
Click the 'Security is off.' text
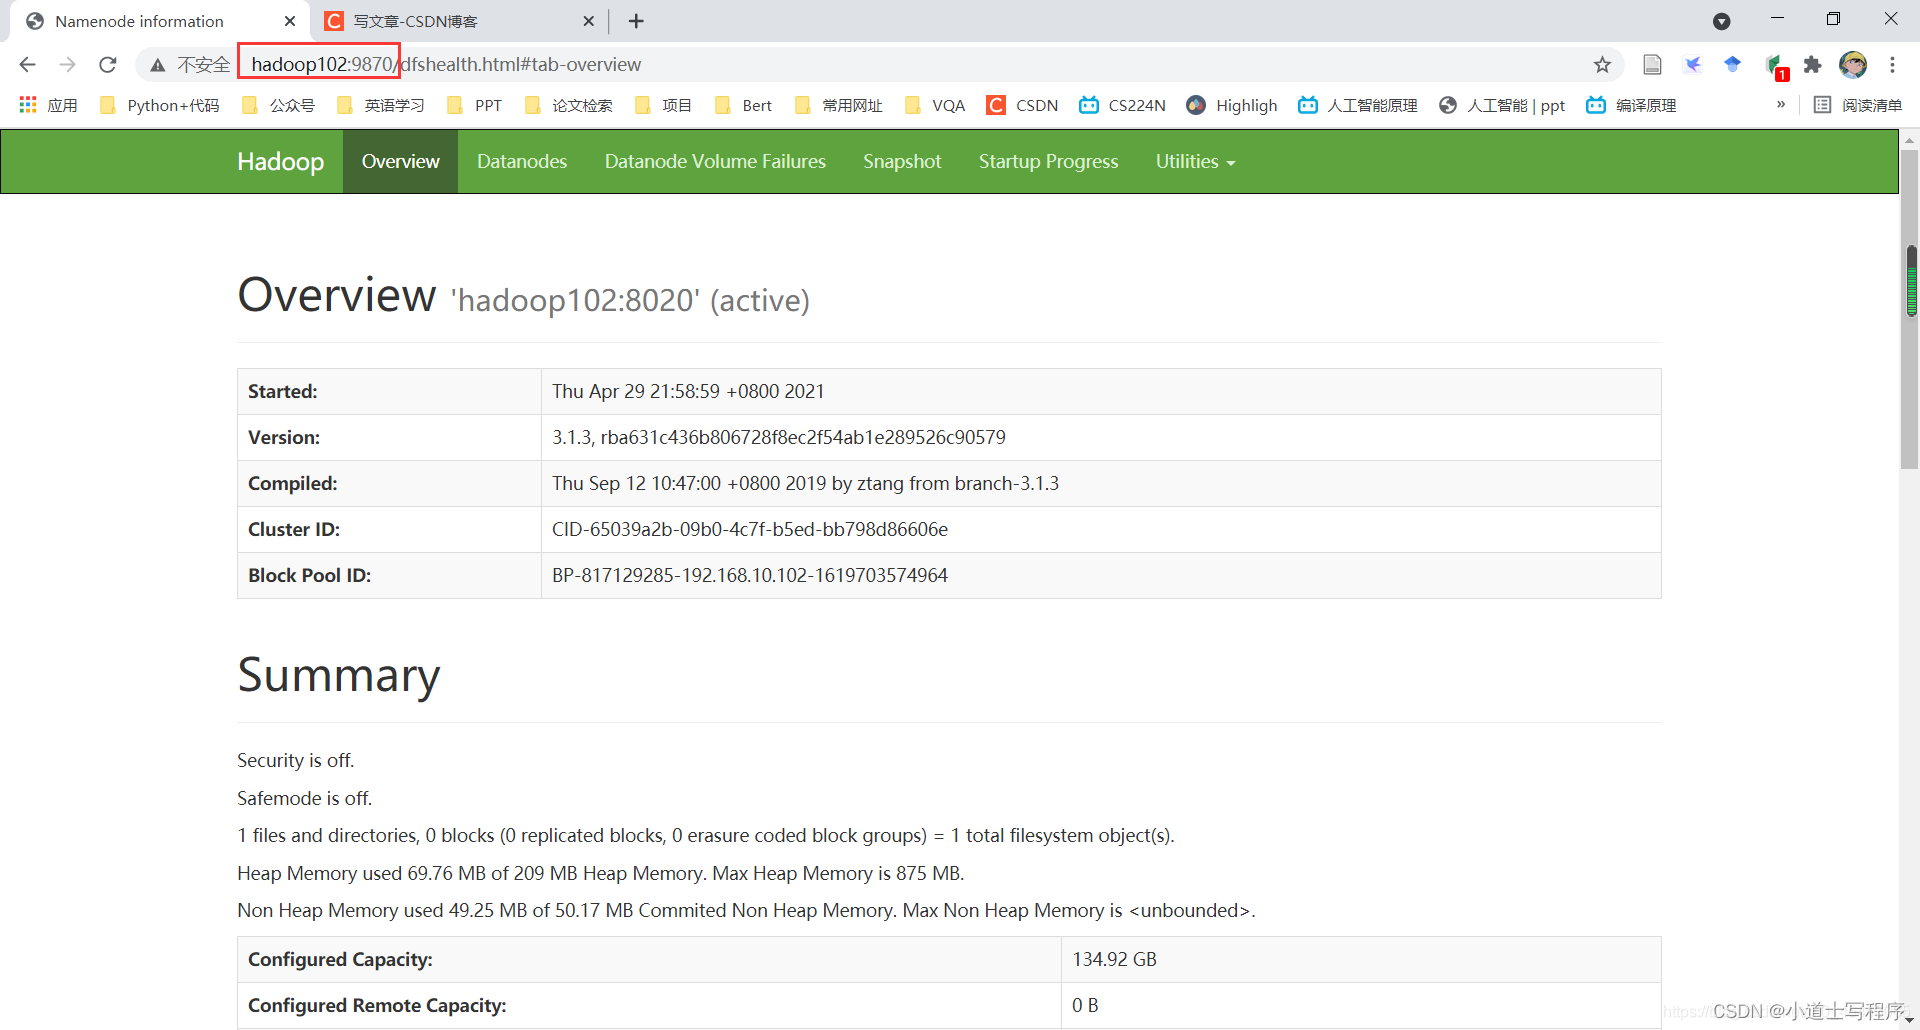coord(295,760)
